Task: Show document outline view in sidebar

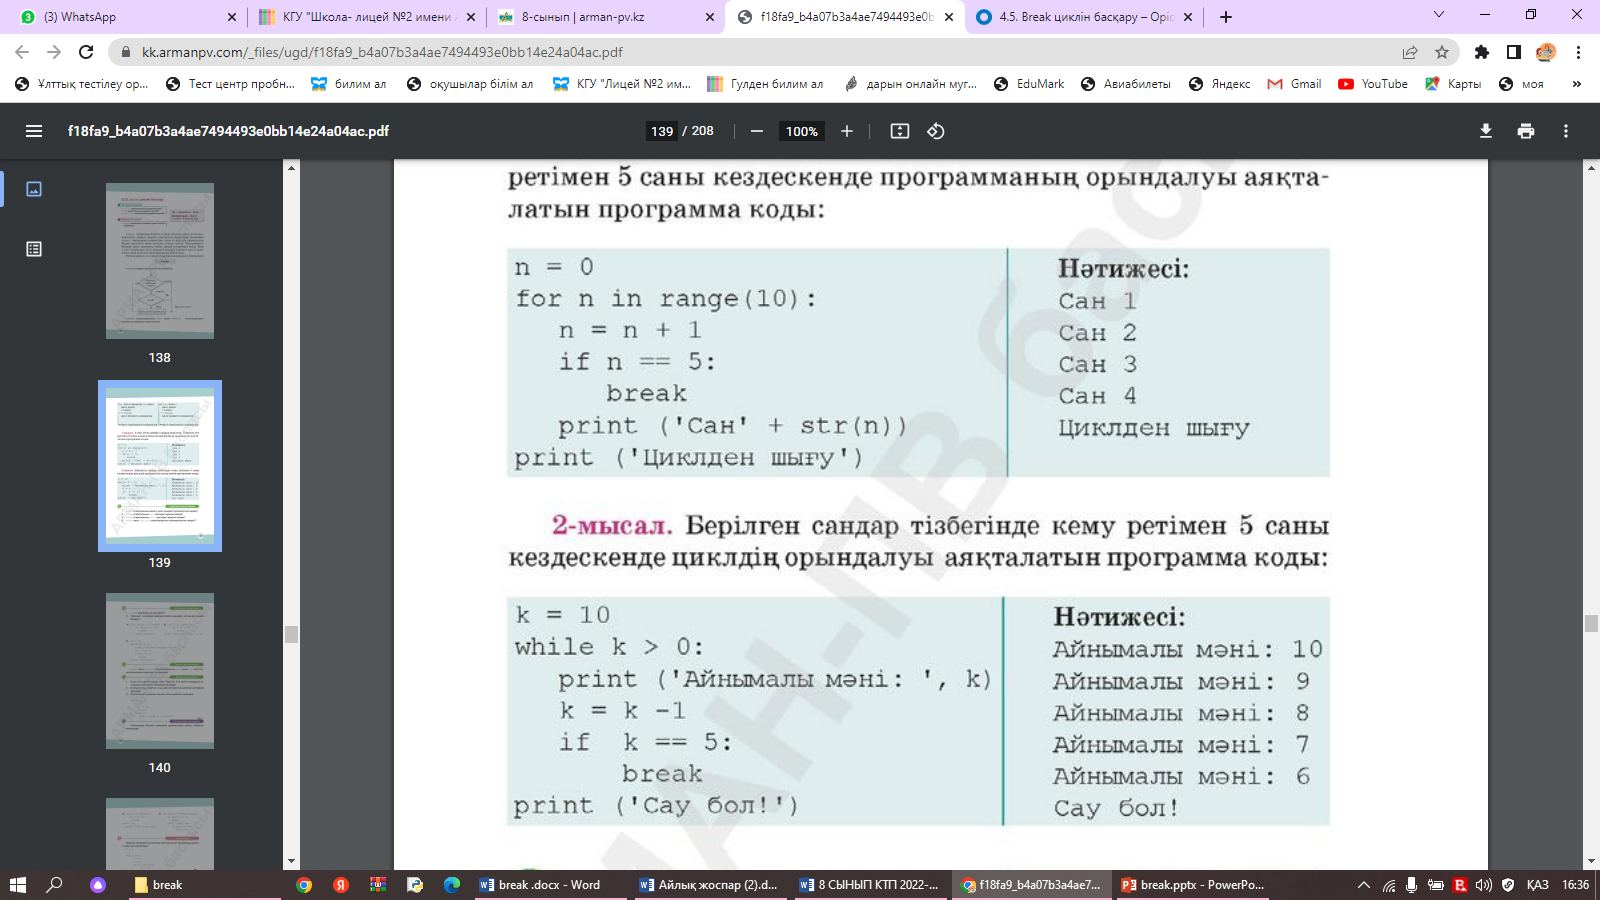Action: point(34,249)
